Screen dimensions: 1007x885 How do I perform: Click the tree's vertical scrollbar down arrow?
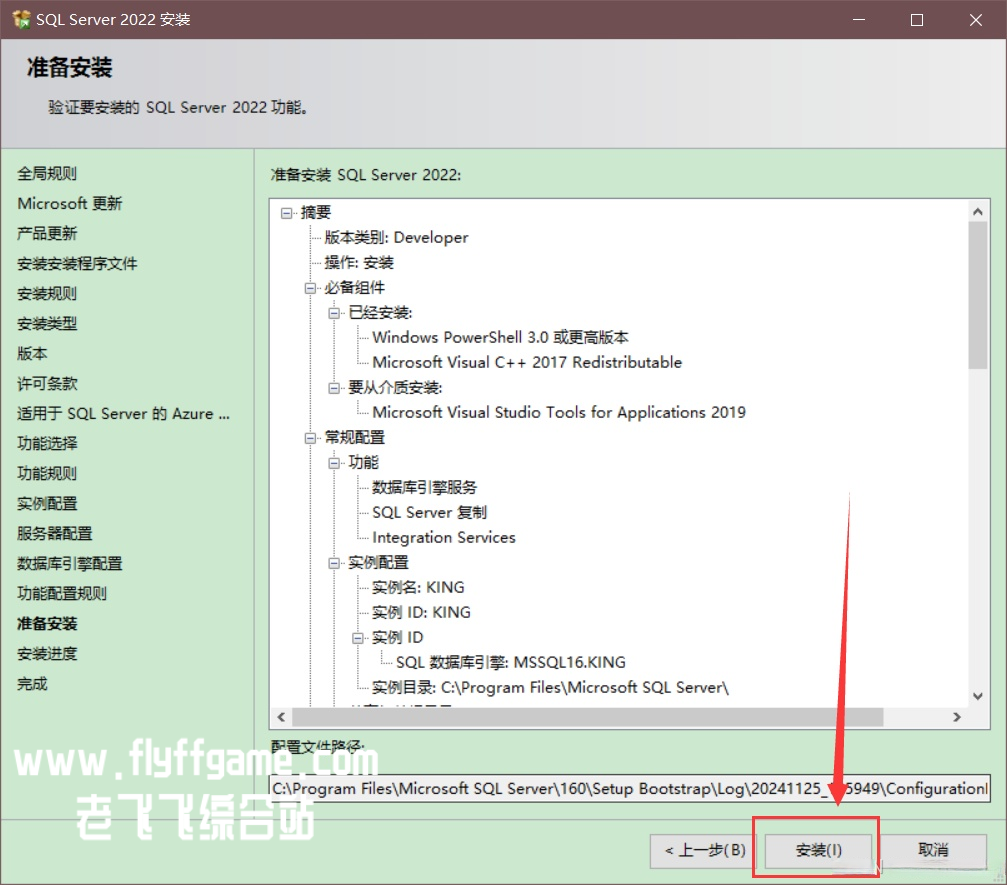click(977, 696)
